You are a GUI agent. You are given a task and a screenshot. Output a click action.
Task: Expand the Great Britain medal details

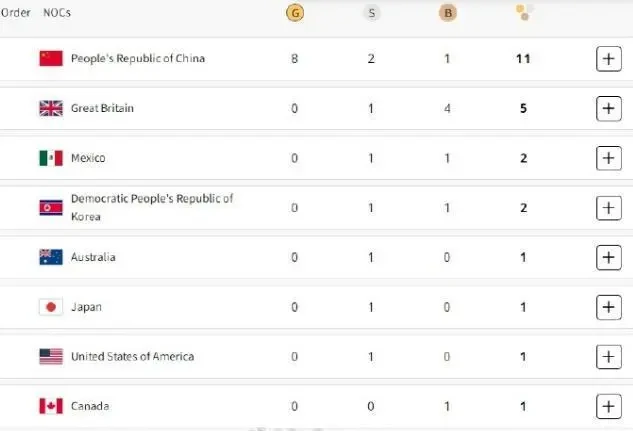[x=609, y=109]
